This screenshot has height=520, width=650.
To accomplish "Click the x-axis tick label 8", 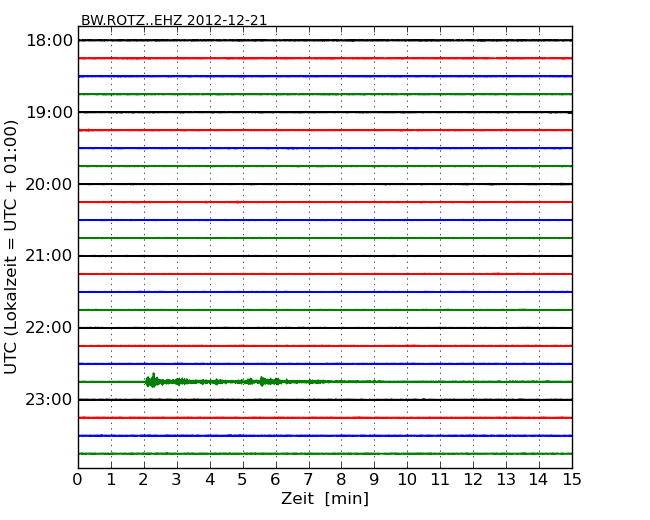I will point(341,479).
